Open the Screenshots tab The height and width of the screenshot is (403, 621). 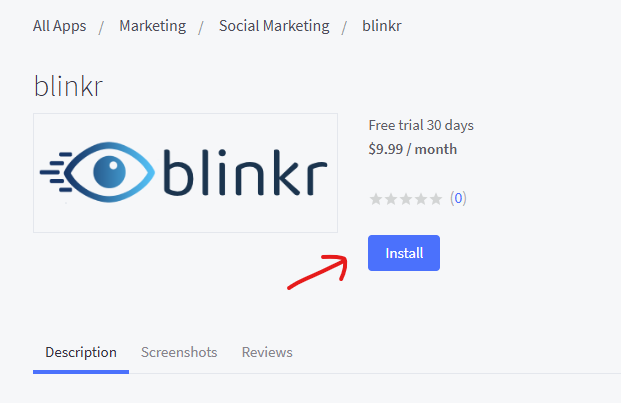click(179, 352)
